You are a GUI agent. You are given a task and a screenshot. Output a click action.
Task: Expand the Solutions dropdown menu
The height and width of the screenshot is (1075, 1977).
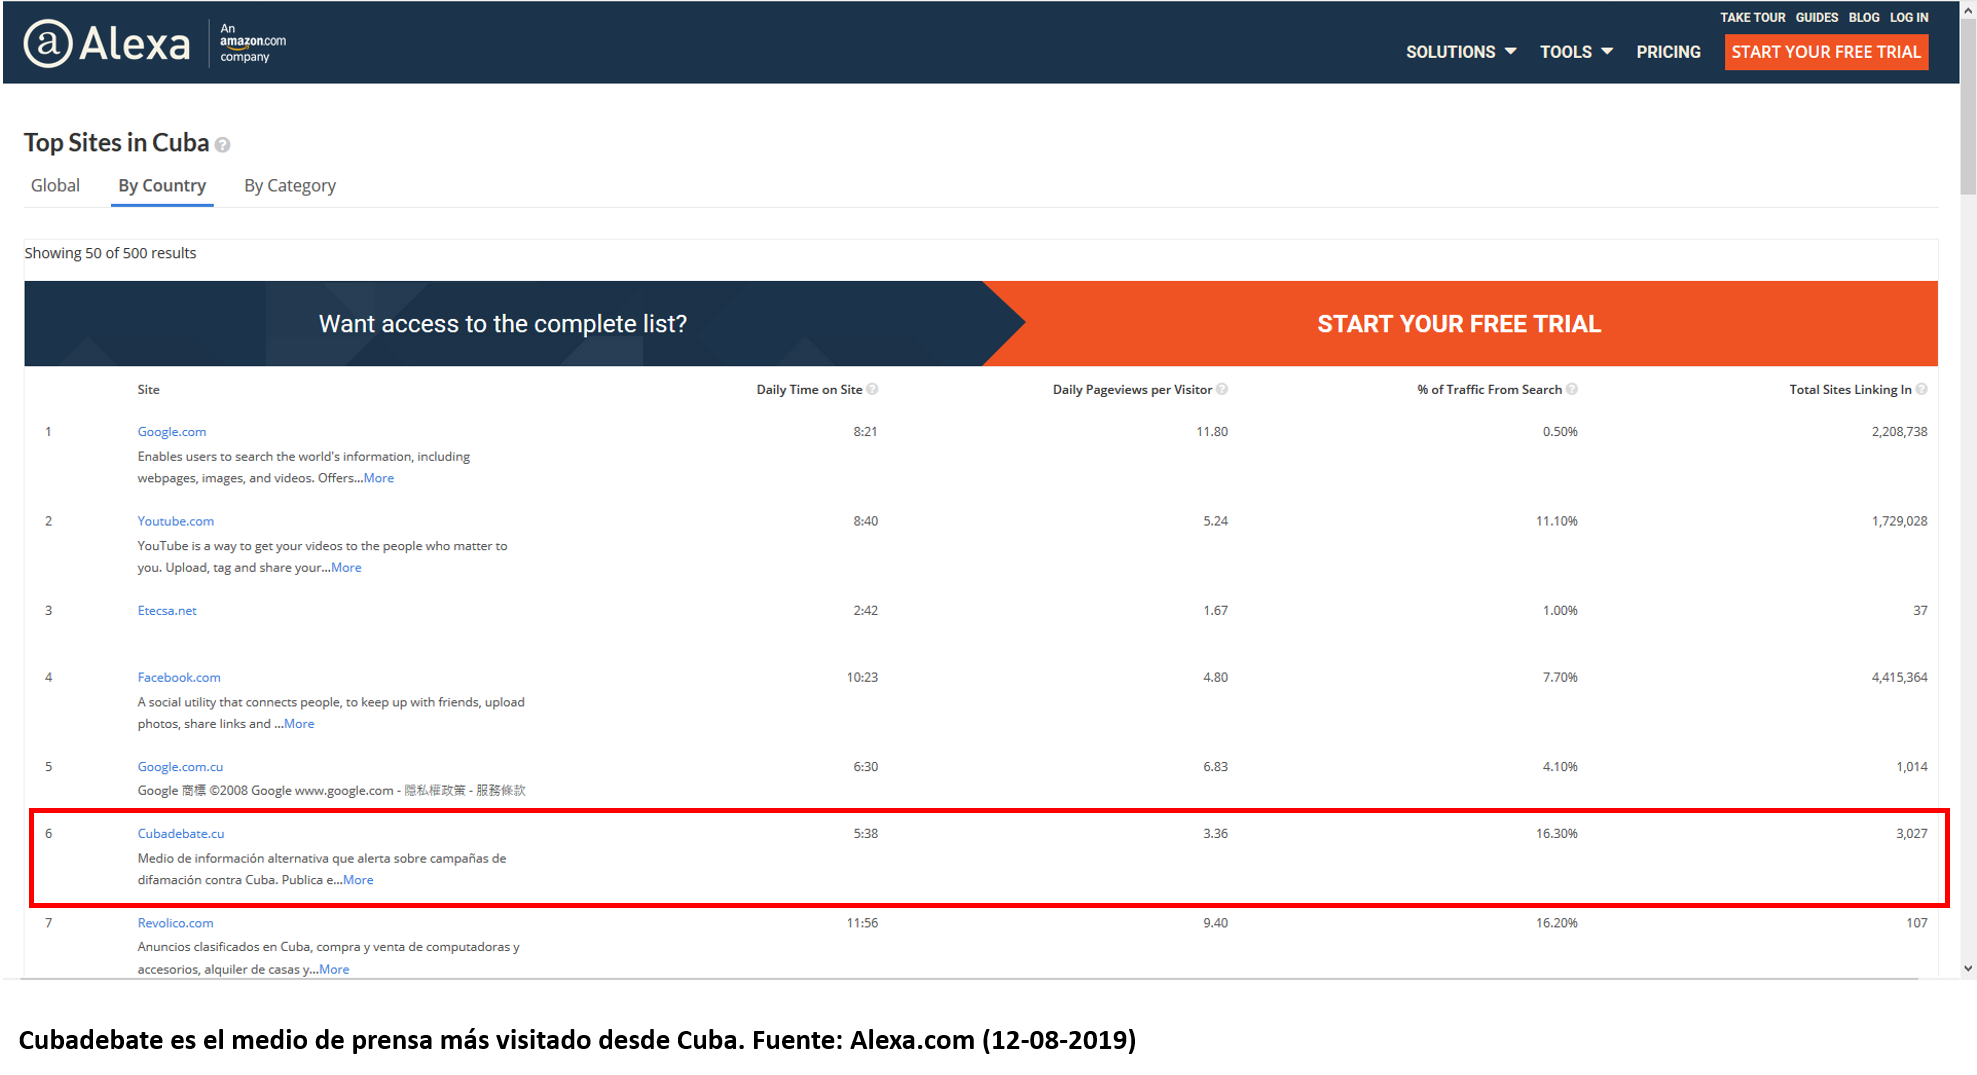click(x=1461, y=52)
